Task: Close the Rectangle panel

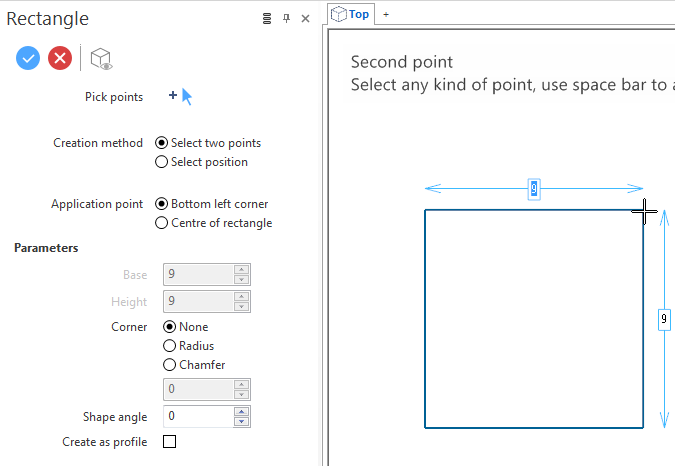Action: [x=305, y=19]
